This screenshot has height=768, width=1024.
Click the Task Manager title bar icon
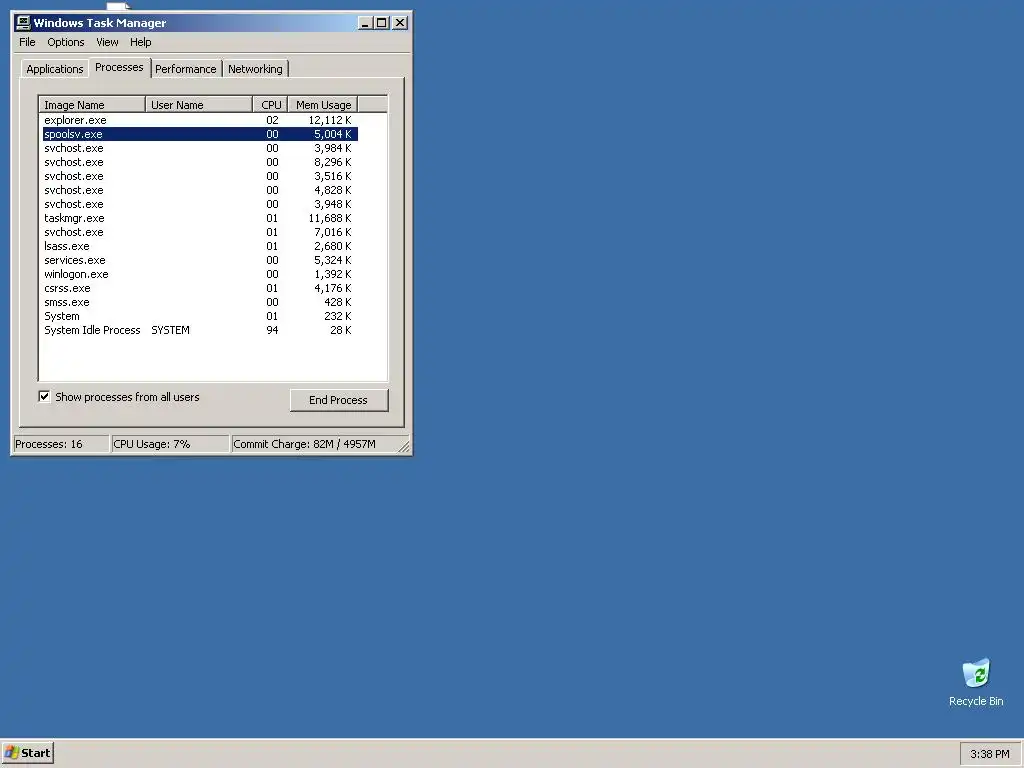pyautogui.click(x=24, y=23)
